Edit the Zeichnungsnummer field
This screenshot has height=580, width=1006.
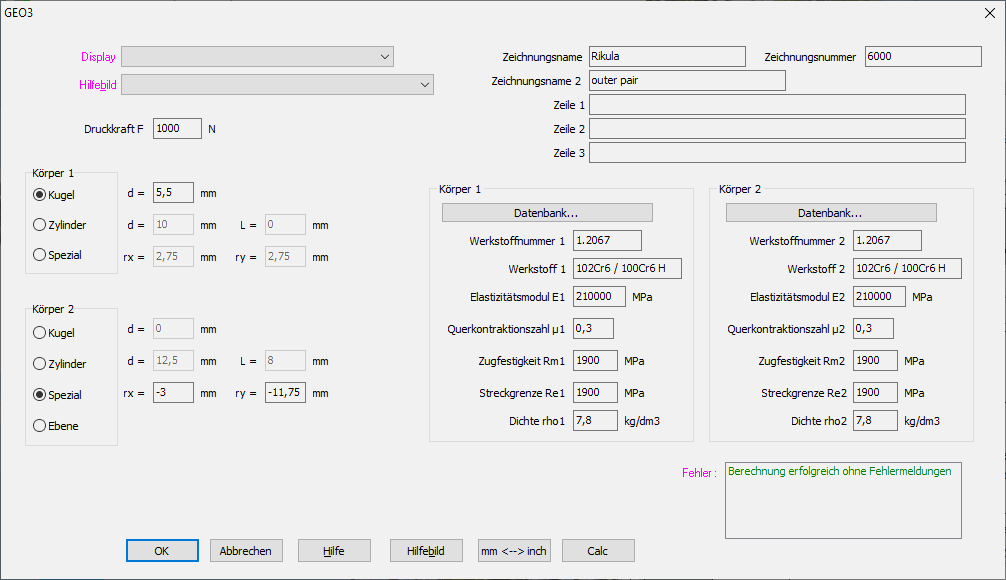coord(922,57)
